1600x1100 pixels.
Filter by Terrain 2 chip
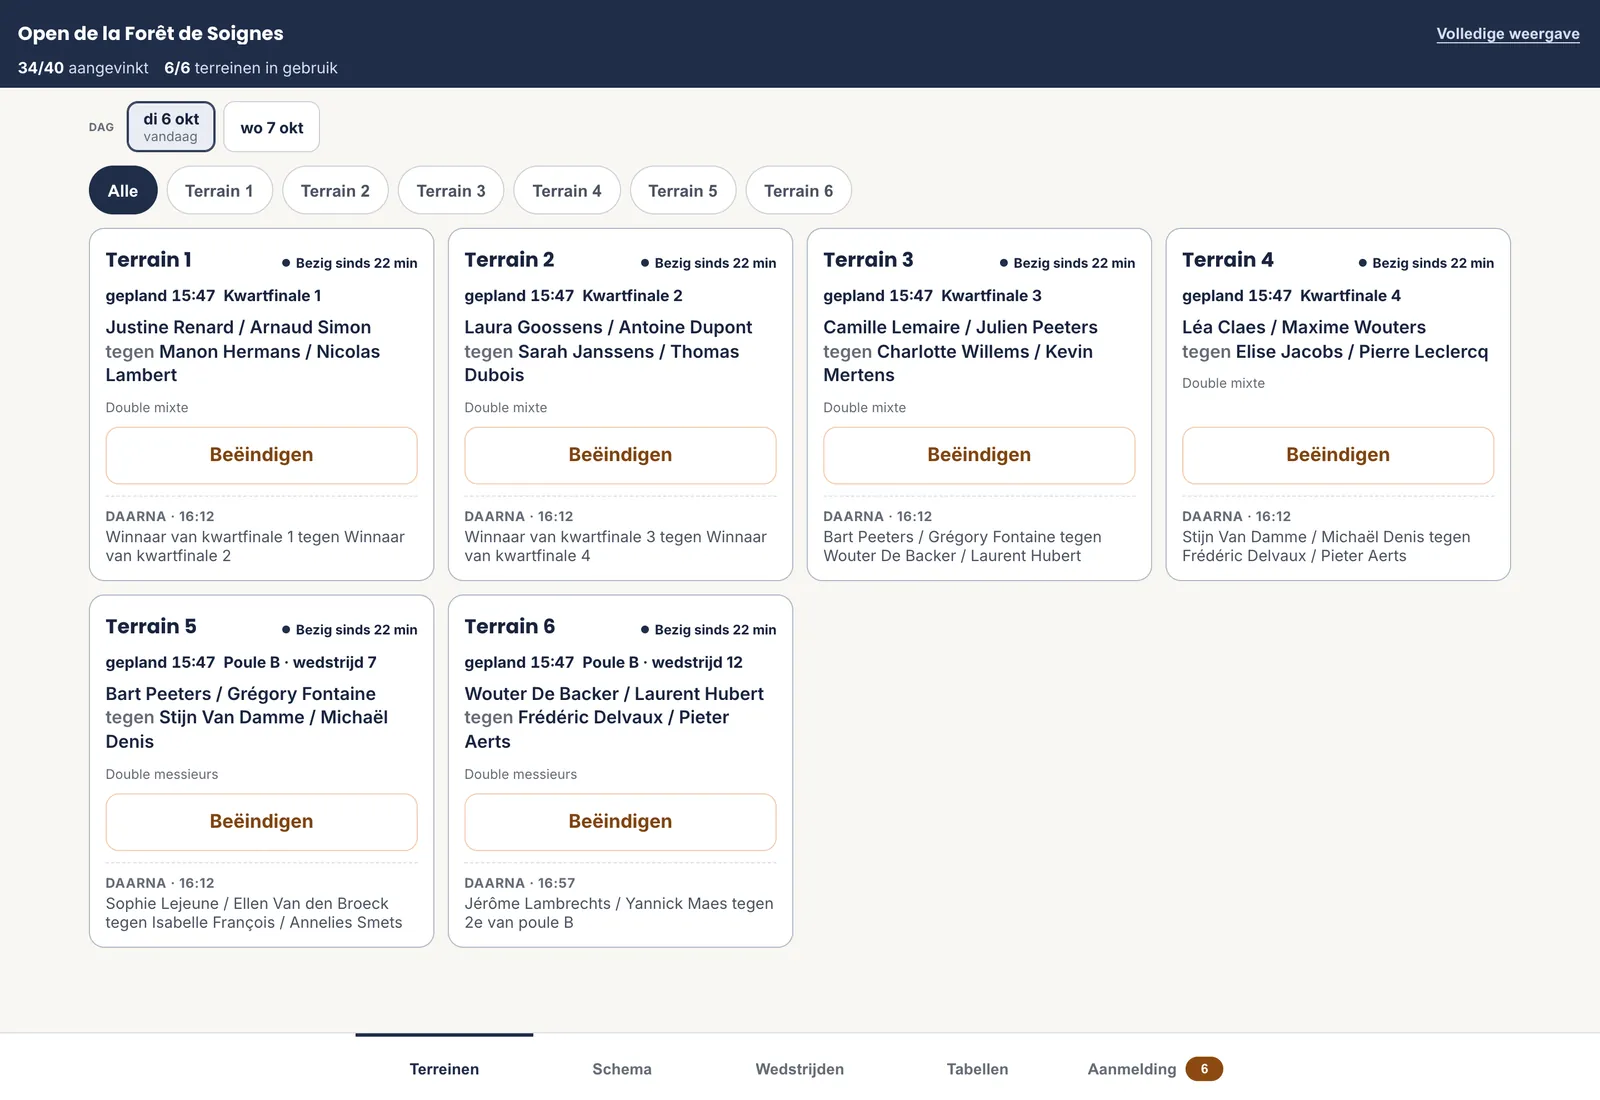(x=335, y=190)
